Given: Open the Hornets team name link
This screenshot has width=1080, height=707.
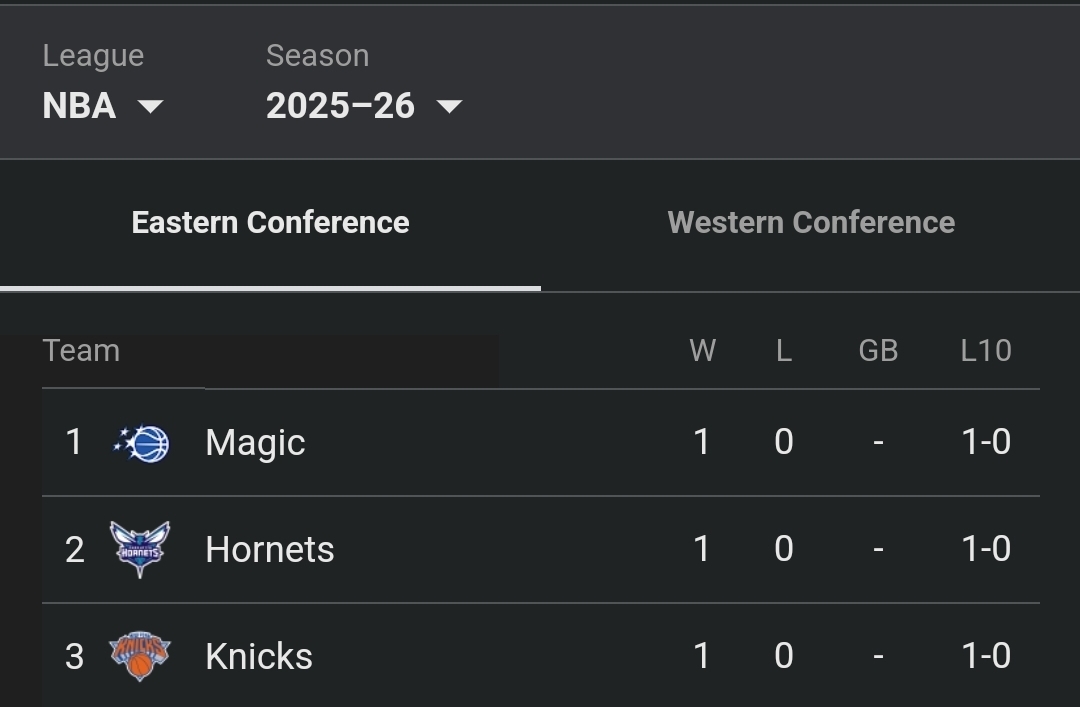Looking at the screenshot, I should tap(270, 549).
